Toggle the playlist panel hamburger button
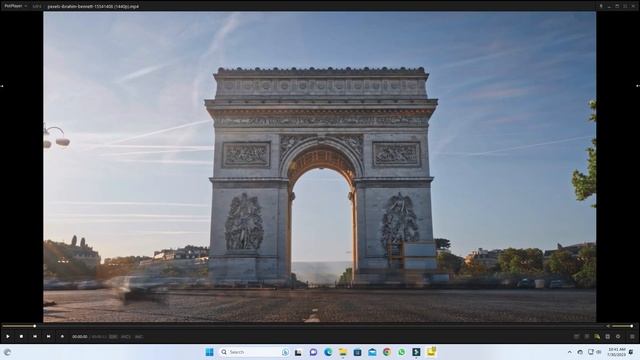Screen dimensions: 640x360 (x=632, y=336)
